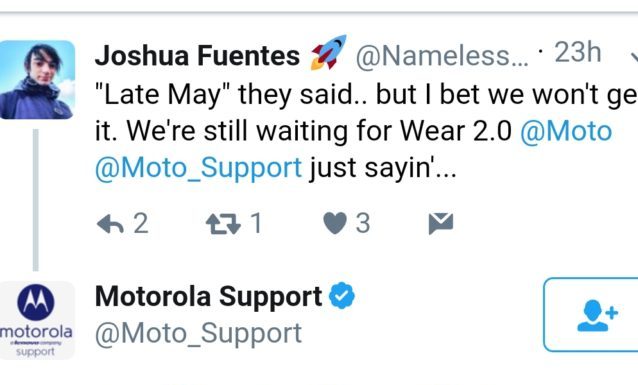Retweet Joshua Fuentes' tweet
Viewport: 638px width, 385px height.
(x=223, y=224)
